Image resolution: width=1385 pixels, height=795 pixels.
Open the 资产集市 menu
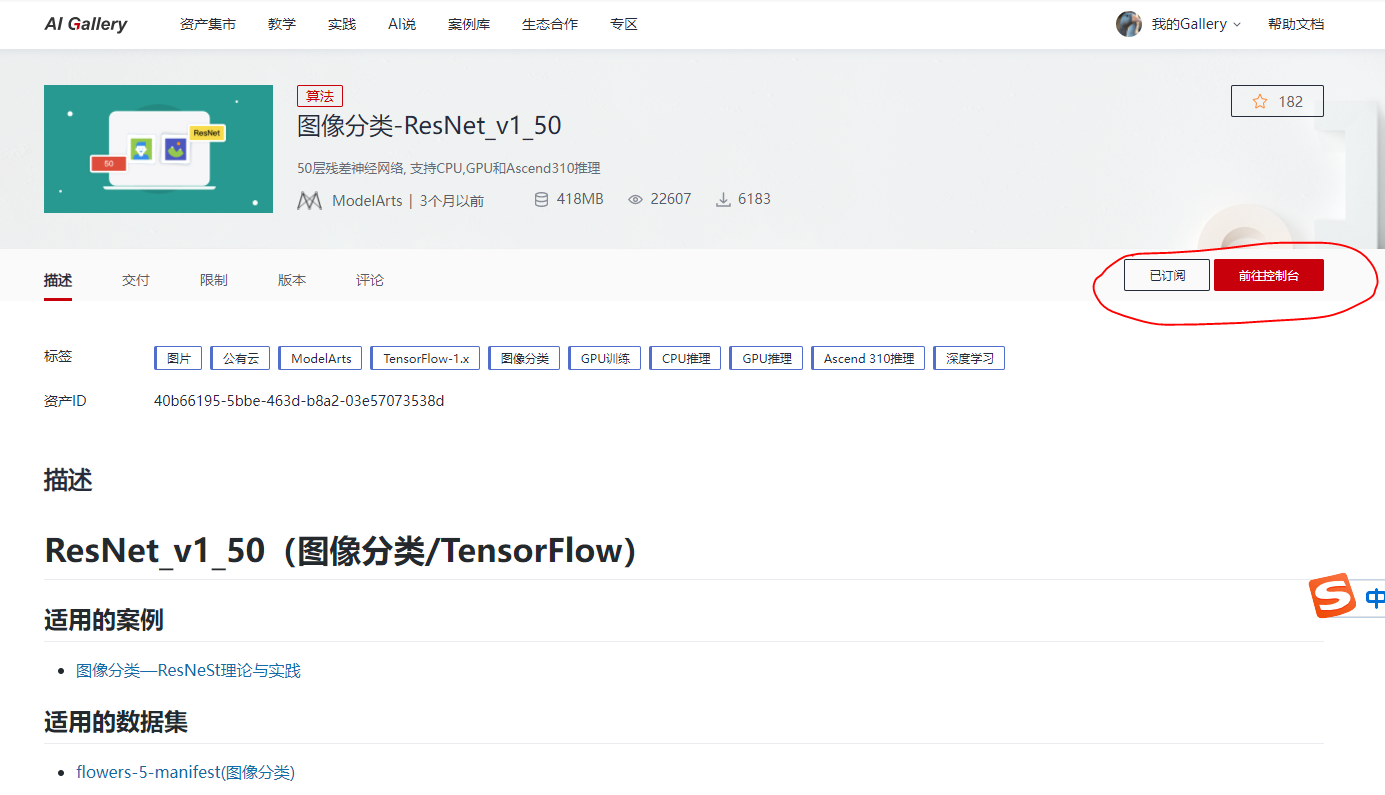pyautogui.click(x=208, y=24)
